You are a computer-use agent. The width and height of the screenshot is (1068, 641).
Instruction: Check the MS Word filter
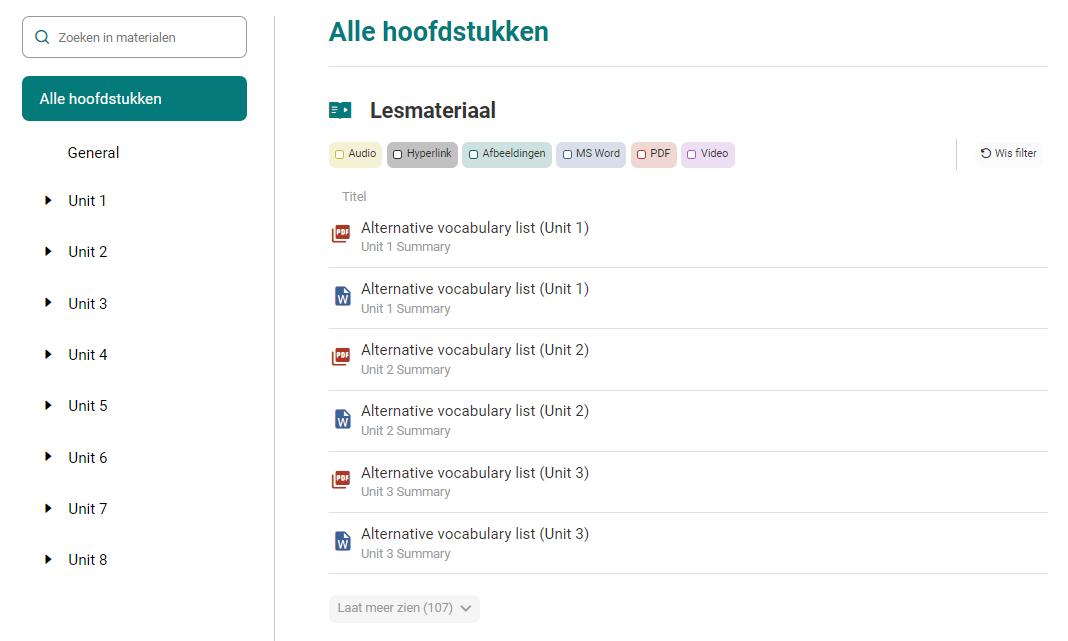click(x=567, y=155)
